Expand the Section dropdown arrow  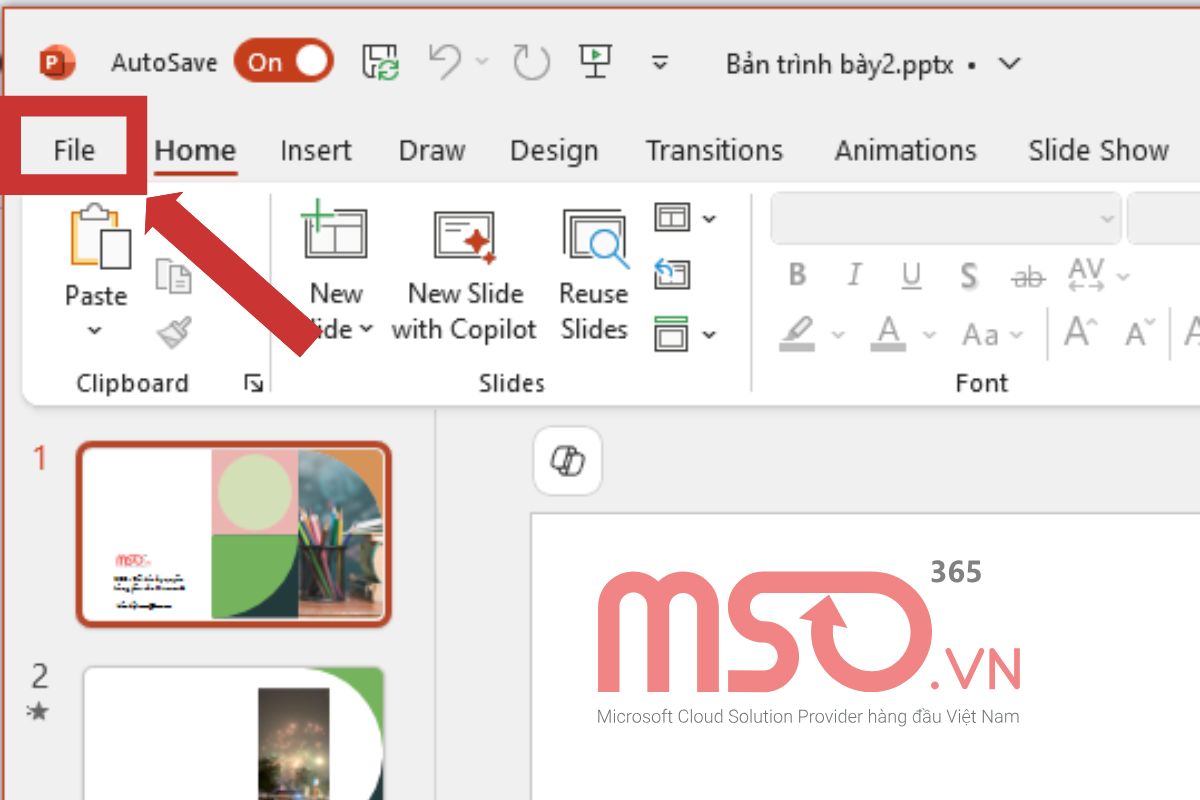pyautogui.click(x=709, y=334)
